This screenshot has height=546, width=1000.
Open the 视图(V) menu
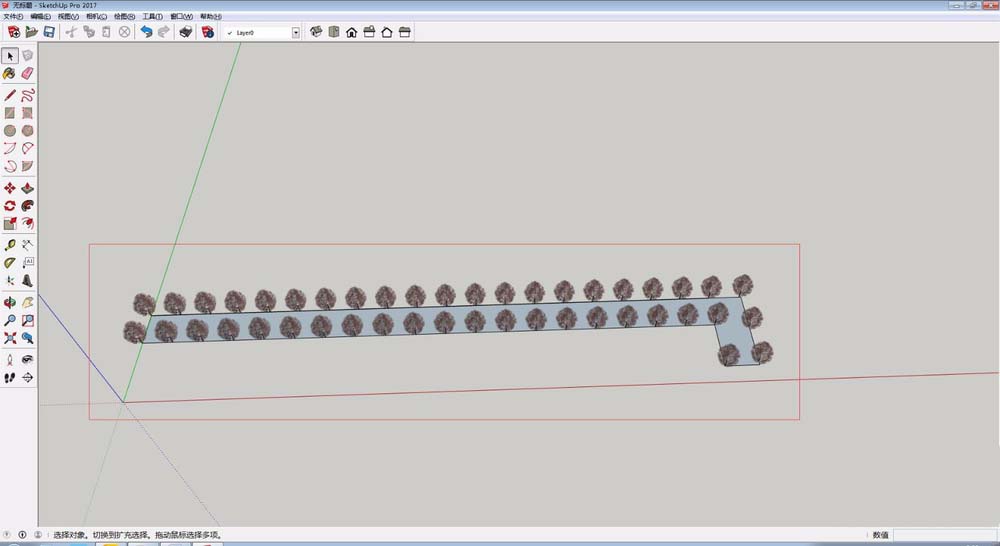click(68, 17)
